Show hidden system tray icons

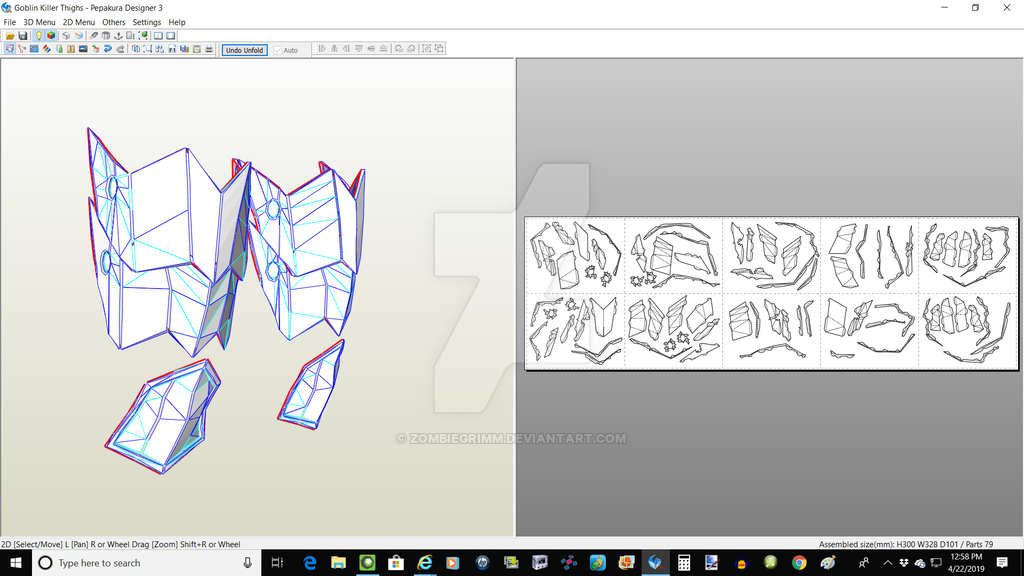(x=888, y=562)
